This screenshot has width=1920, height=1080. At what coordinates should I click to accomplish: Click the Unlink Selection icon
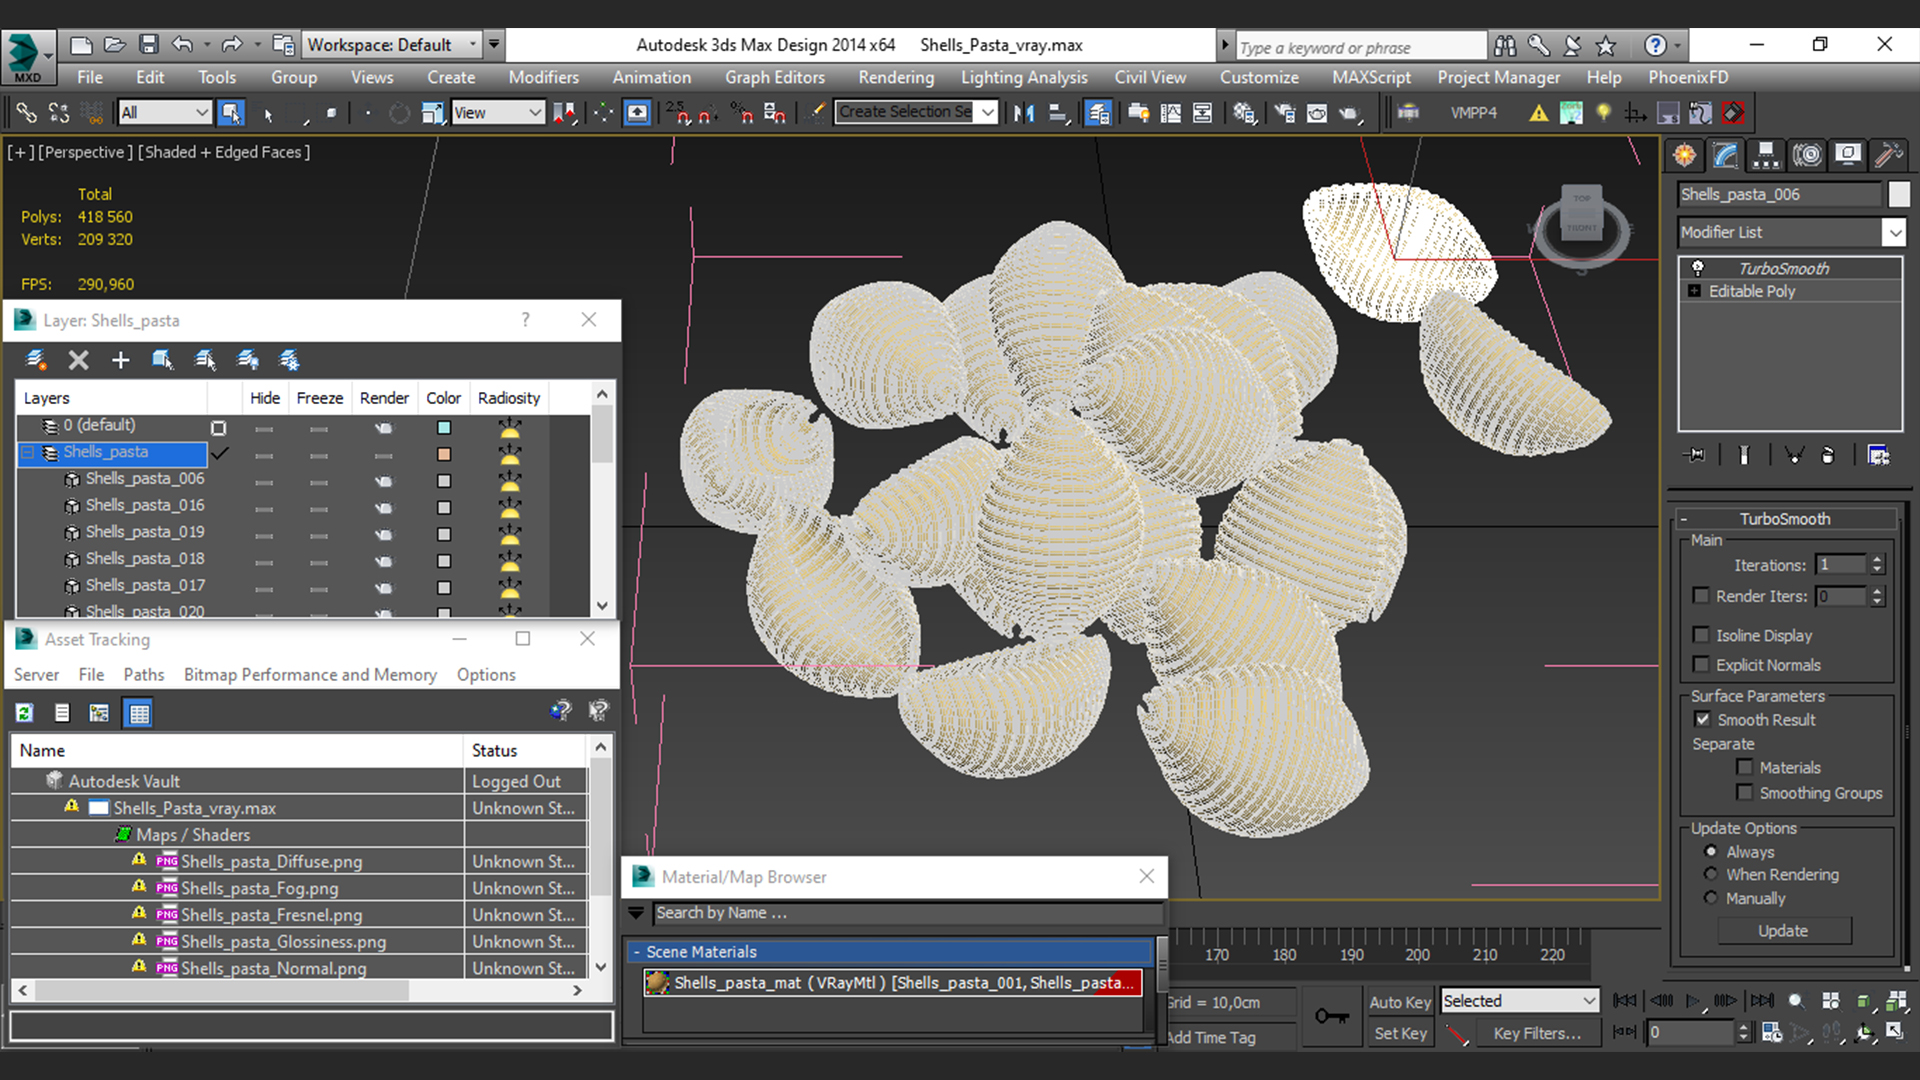pyautogui.click(x=58, y=113)
